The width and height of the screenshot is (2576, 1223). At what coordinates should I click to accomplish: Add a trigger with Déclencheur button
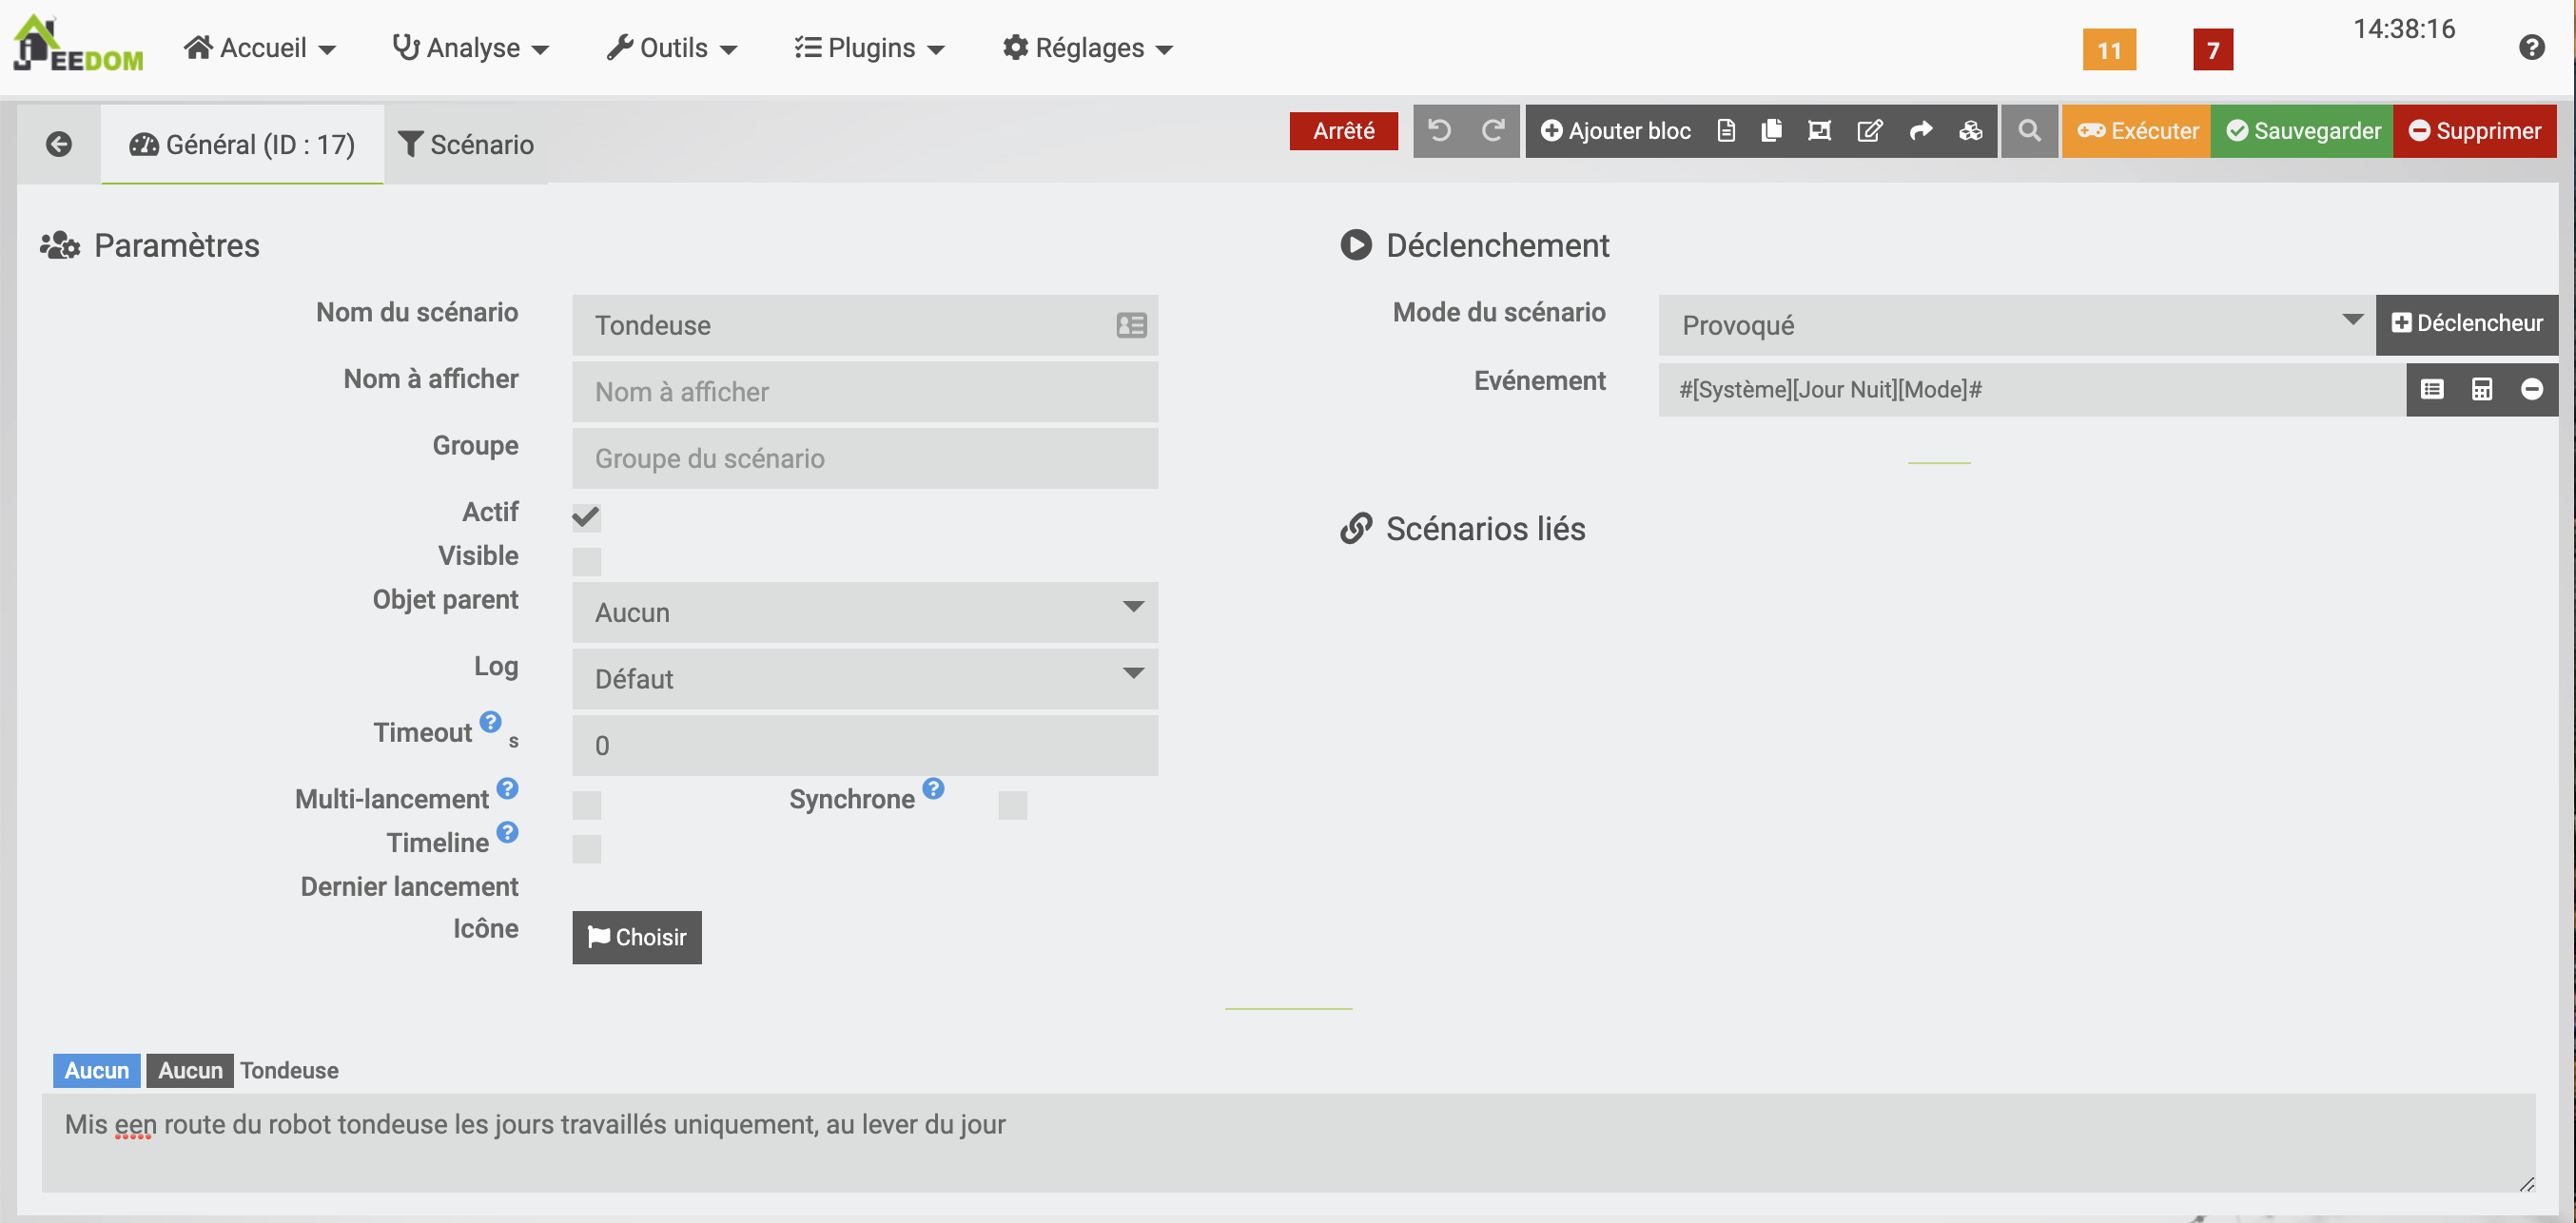(2466, 323)
